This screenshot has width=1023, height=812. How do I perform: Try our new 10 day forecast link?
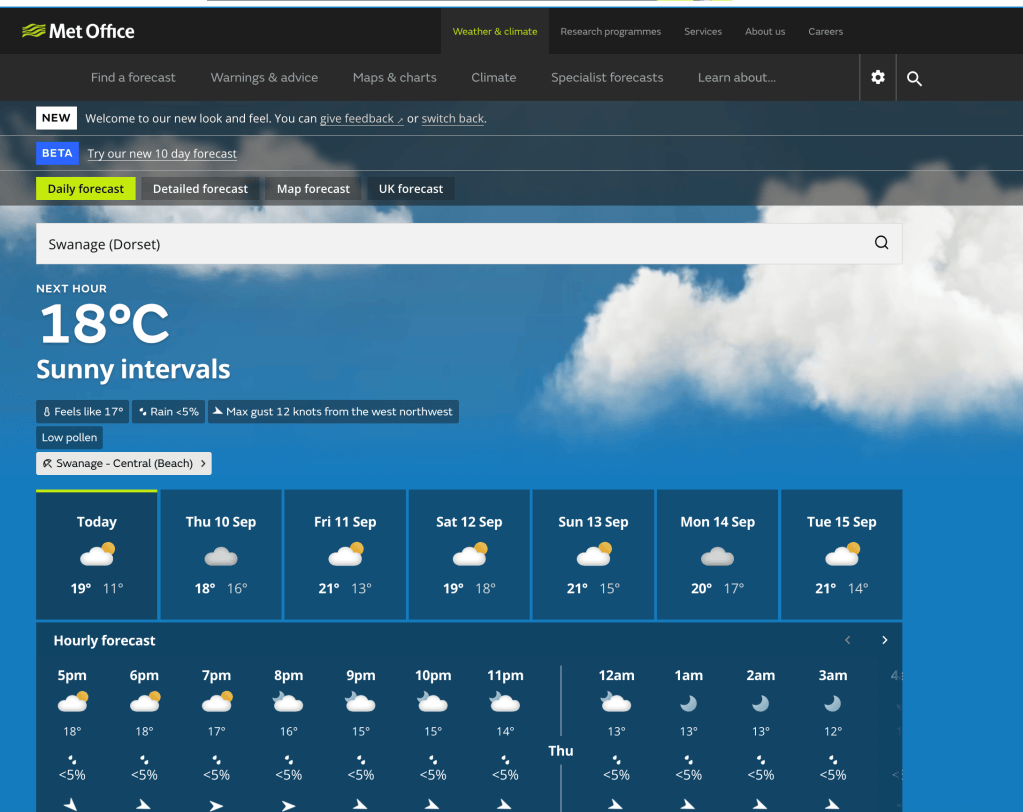tap(162, 153)
